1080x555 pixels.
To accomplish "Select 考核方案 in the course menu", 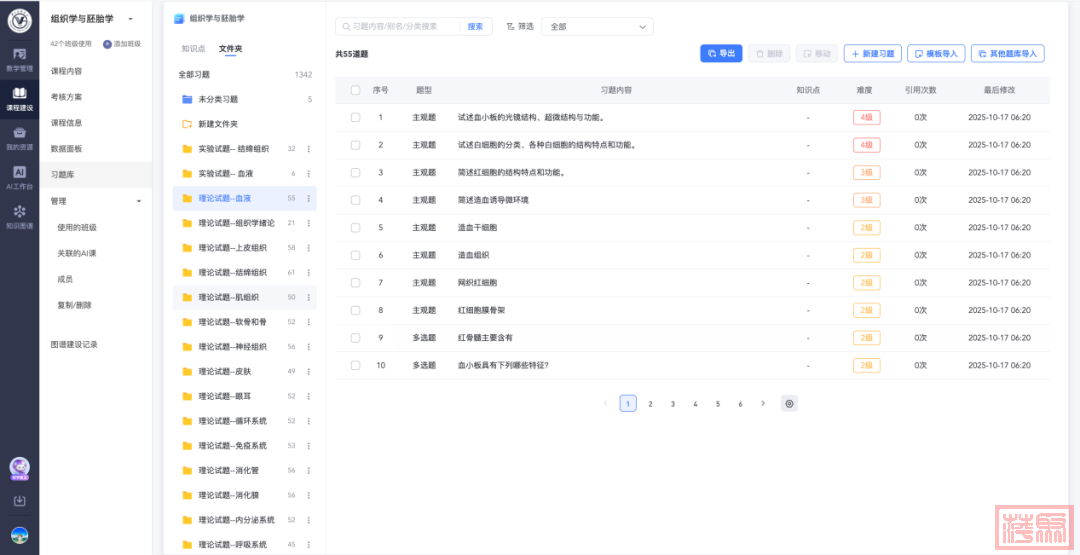I will click(67, 97).
